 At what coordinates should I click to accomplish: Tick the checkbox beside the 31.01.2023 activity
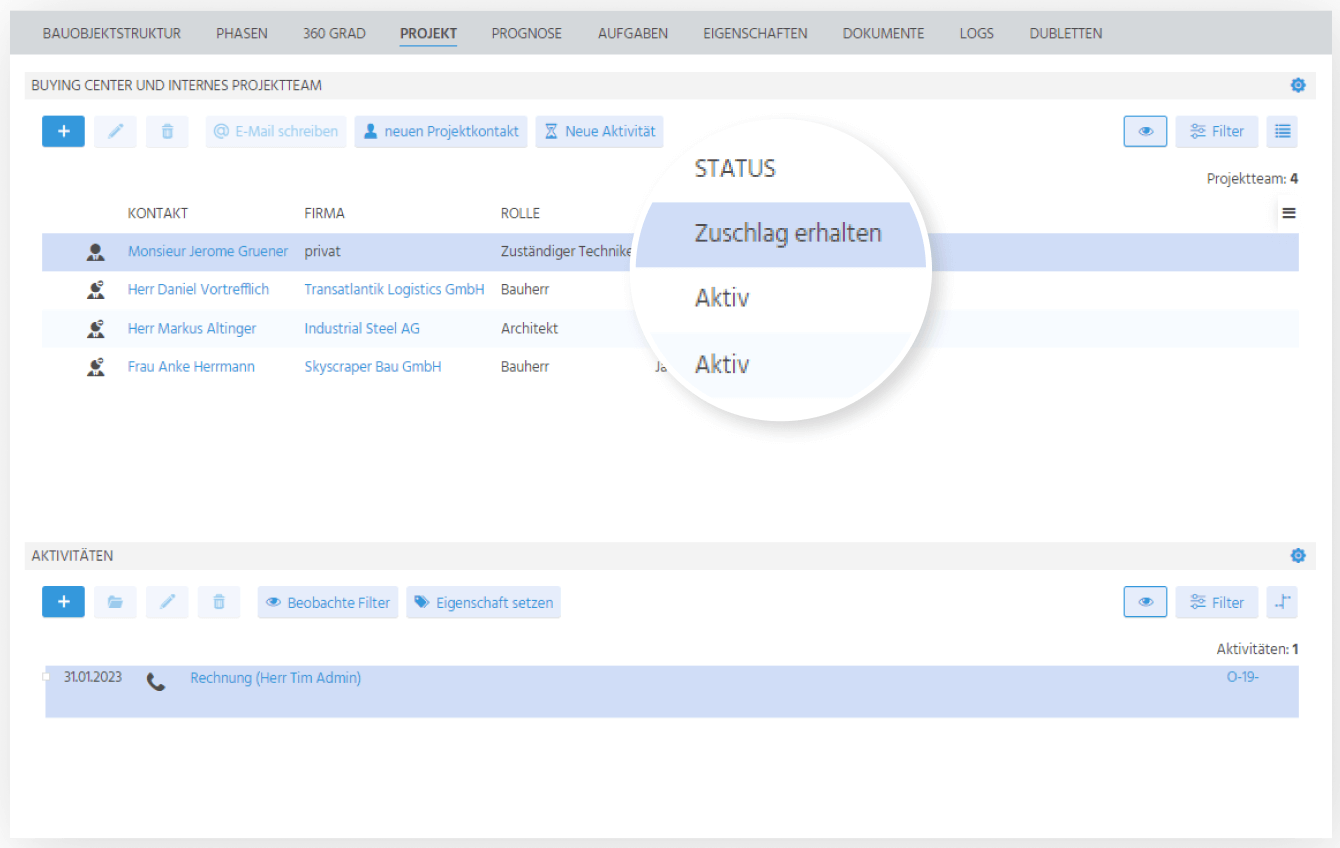46,677
